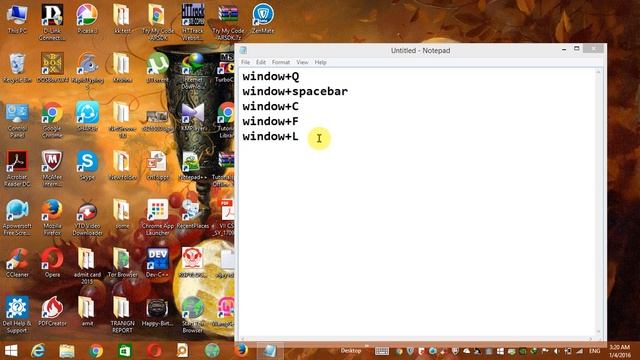Open the File menu in Notepad

tap(245, 62)
